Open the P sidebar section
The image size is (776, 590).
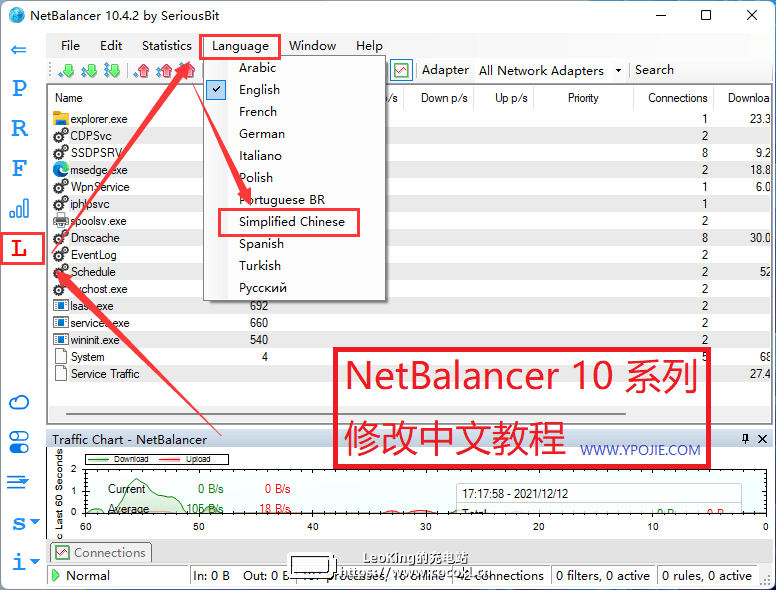pyautogui.click(x=19, y=88)
